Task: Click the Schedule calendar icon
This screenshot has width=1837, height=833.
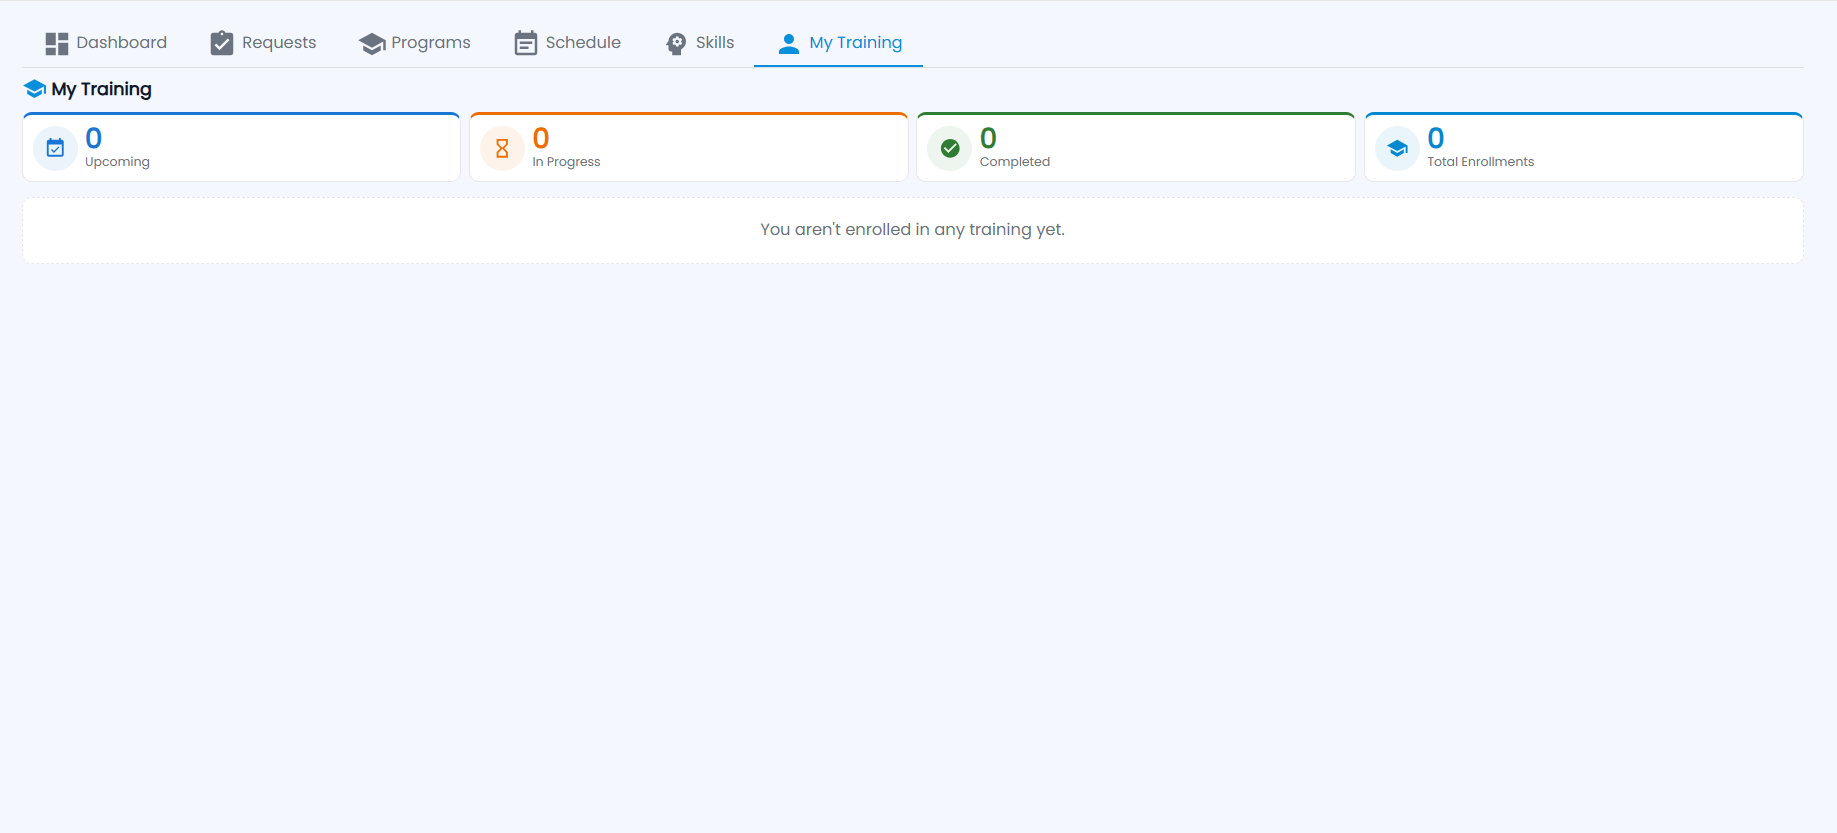Action: 526,43
